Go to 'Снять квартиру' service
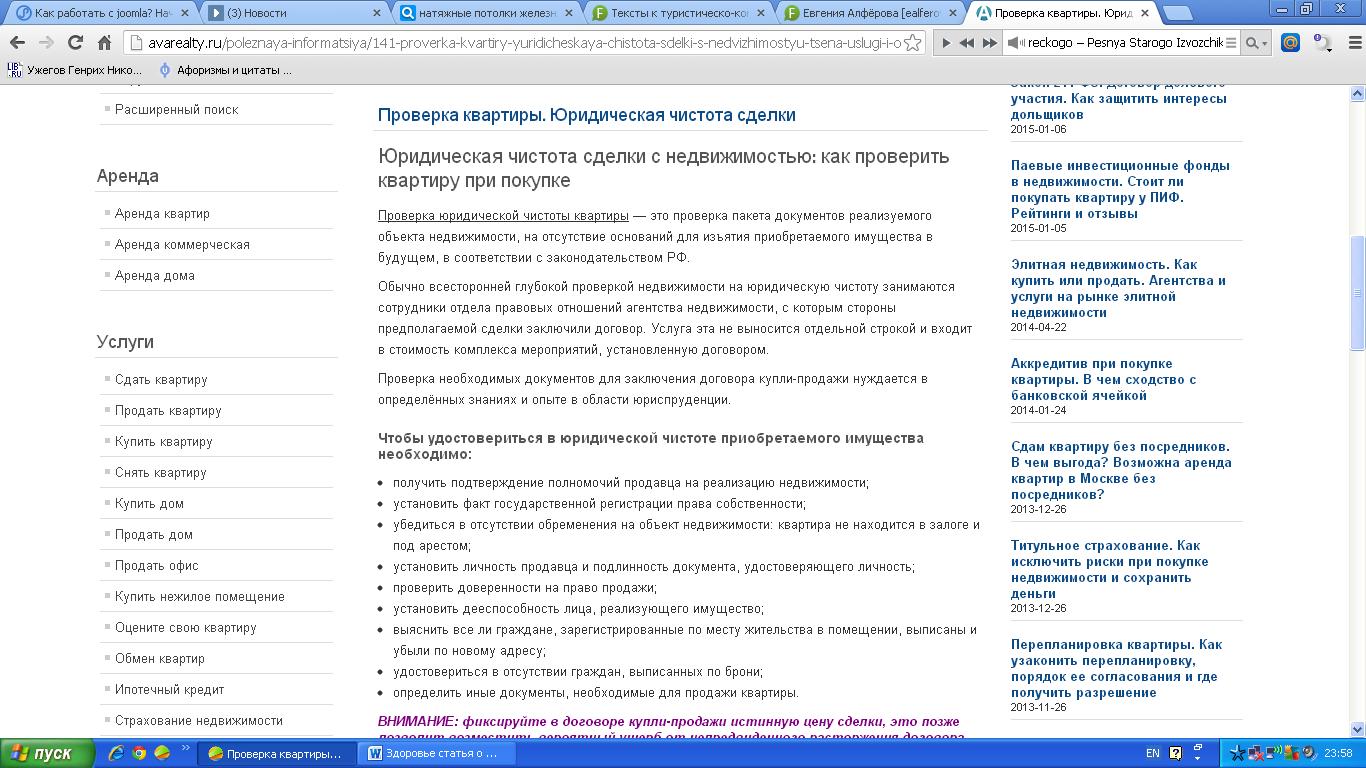This screenshot has width=1366, height=768. click(x=161, y=472)
